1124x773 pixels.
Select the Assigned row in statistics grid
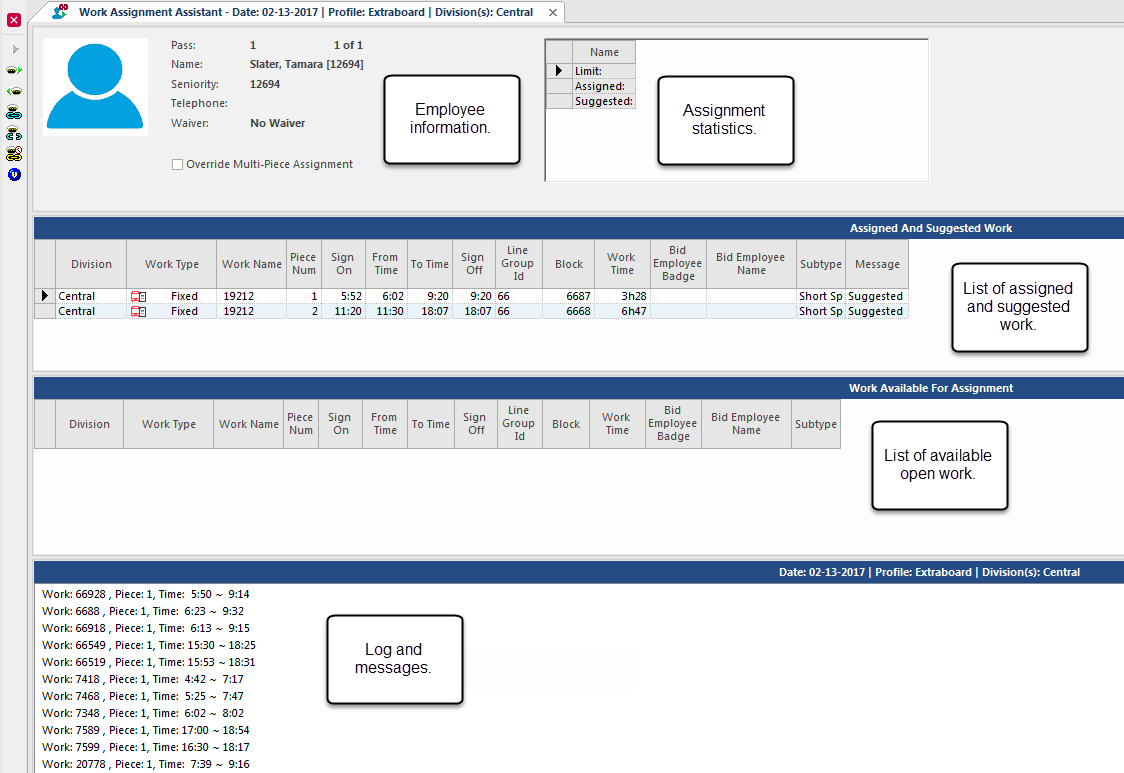tap(600, 86)
